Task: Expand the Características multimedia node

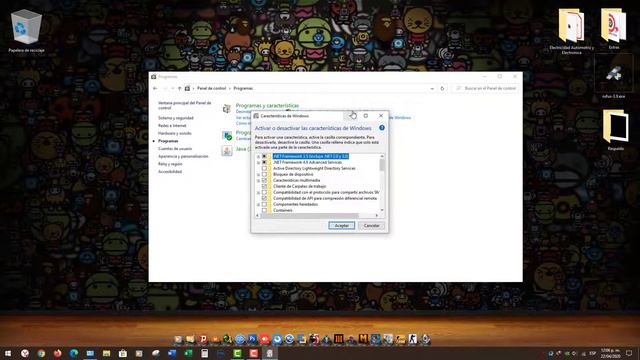Action: pos(258,180)
